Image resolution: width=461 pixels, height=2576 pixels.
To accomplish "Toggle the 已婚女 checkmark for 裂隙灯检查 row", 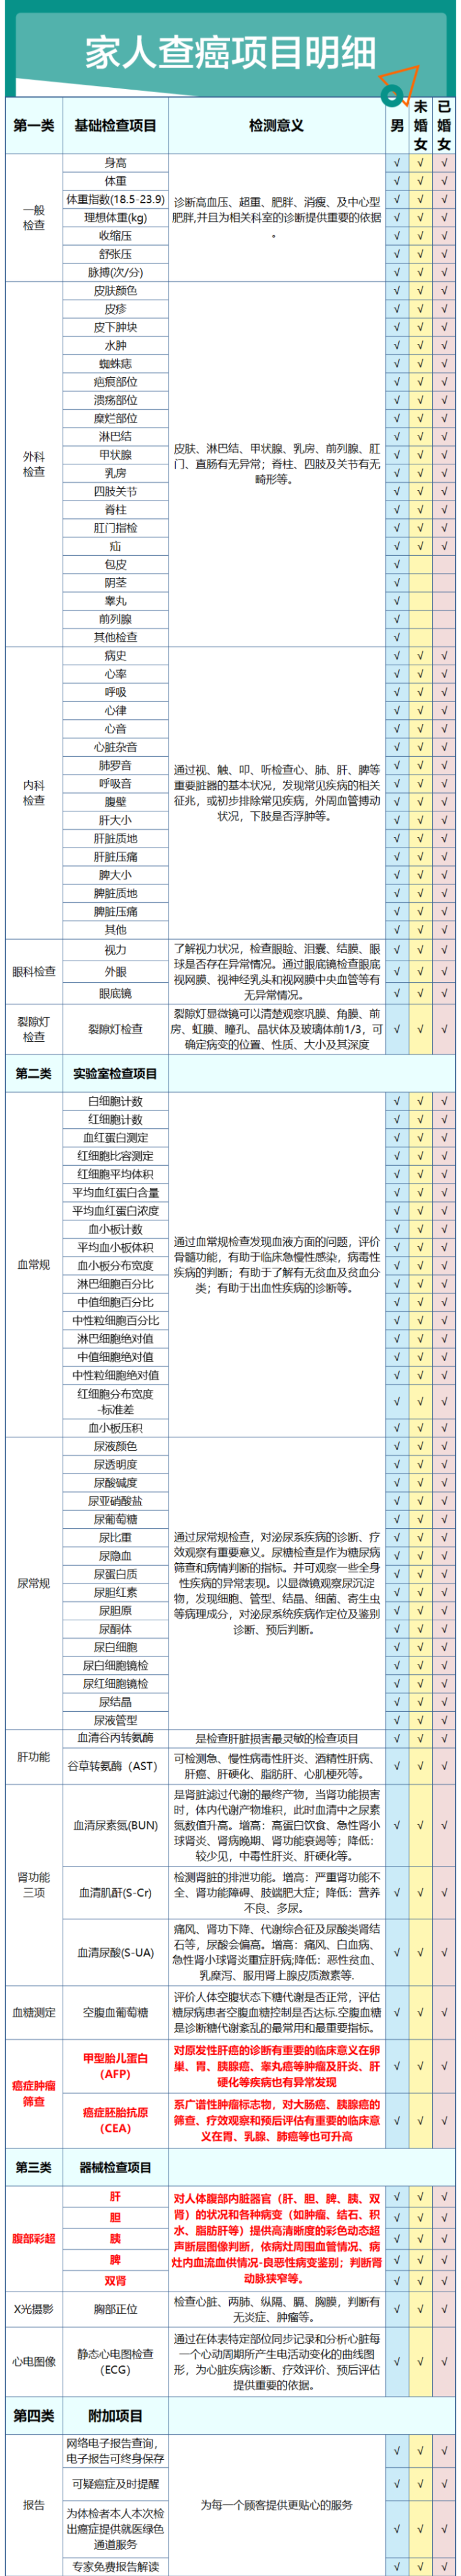I will (x=444, y=1028).
